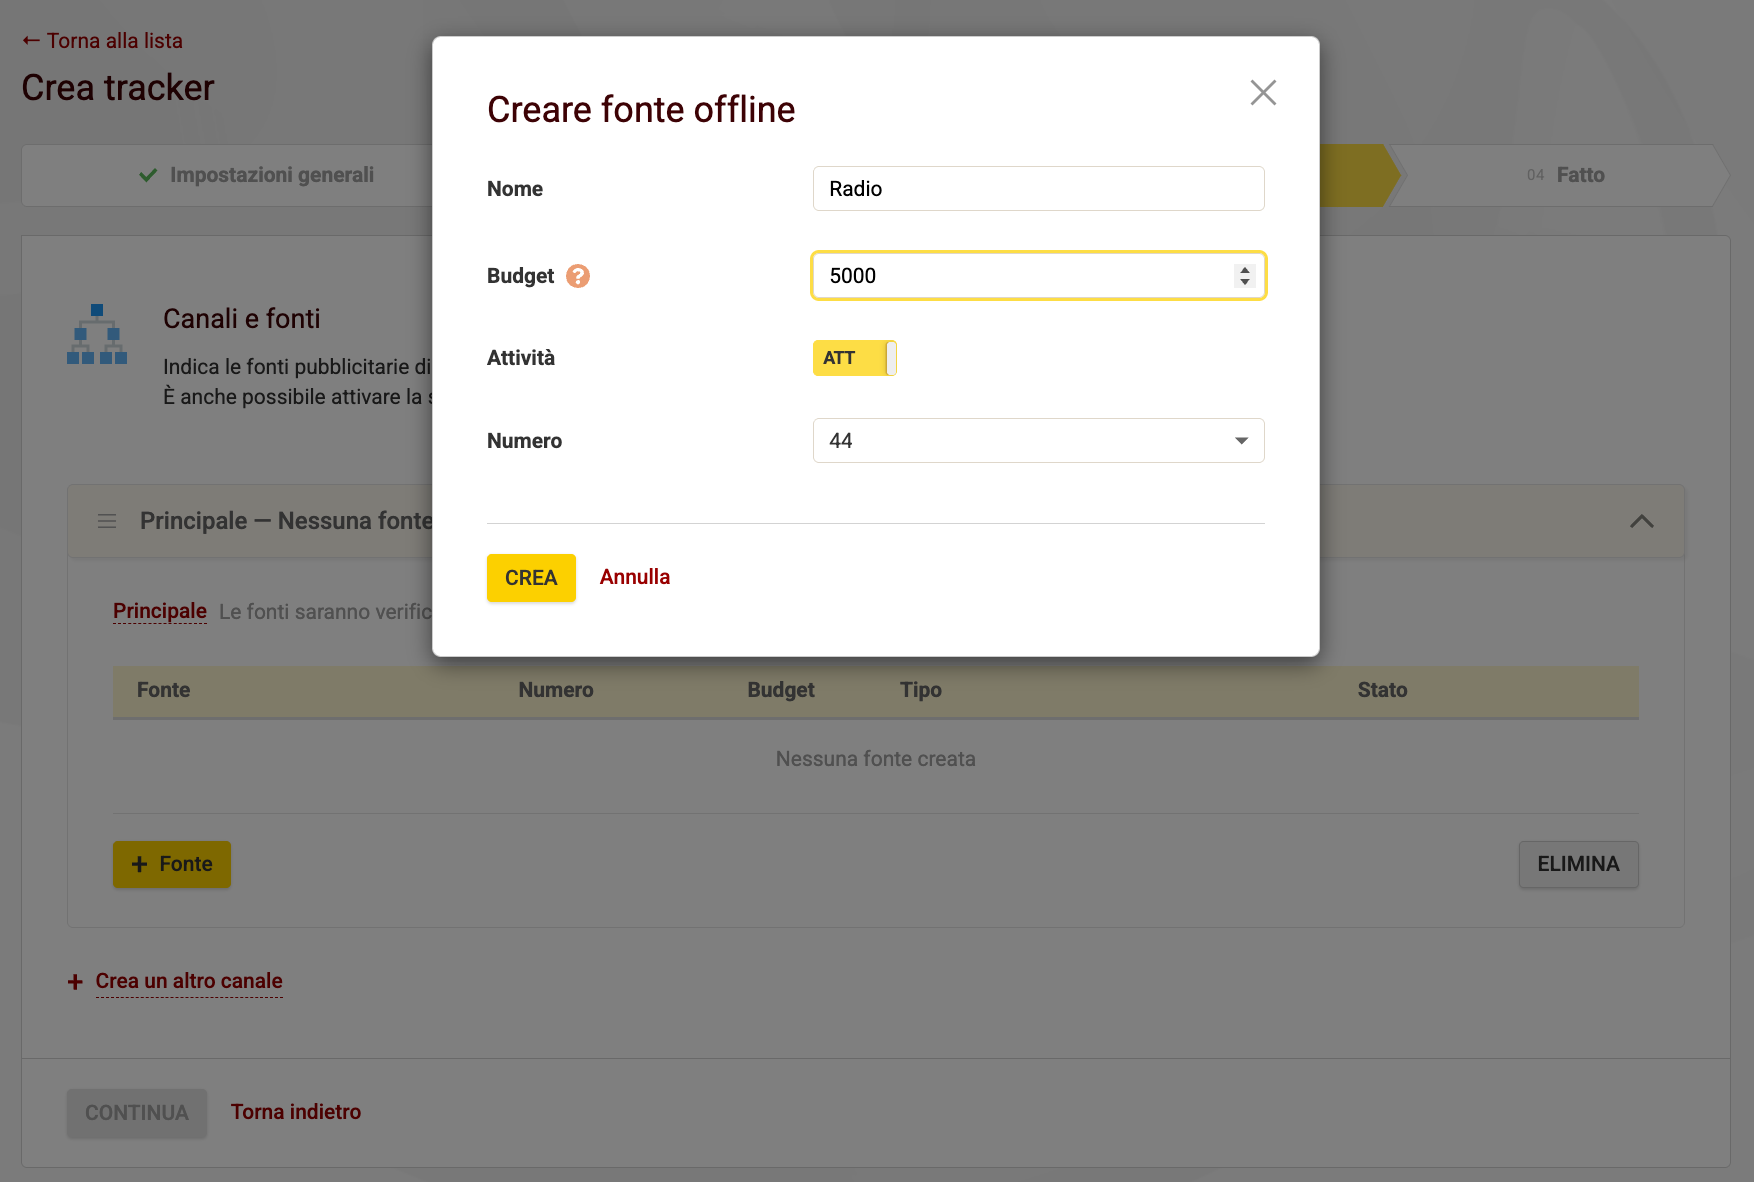This screenshot has height=1182, width=1754.
Task: Click the plus icon next to Fonte
Action: (x=138, y=864)
